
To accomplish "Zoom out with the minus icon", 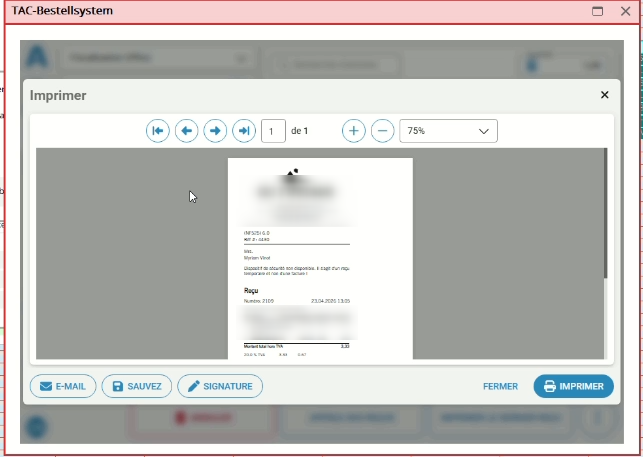I will pos(382,131).
